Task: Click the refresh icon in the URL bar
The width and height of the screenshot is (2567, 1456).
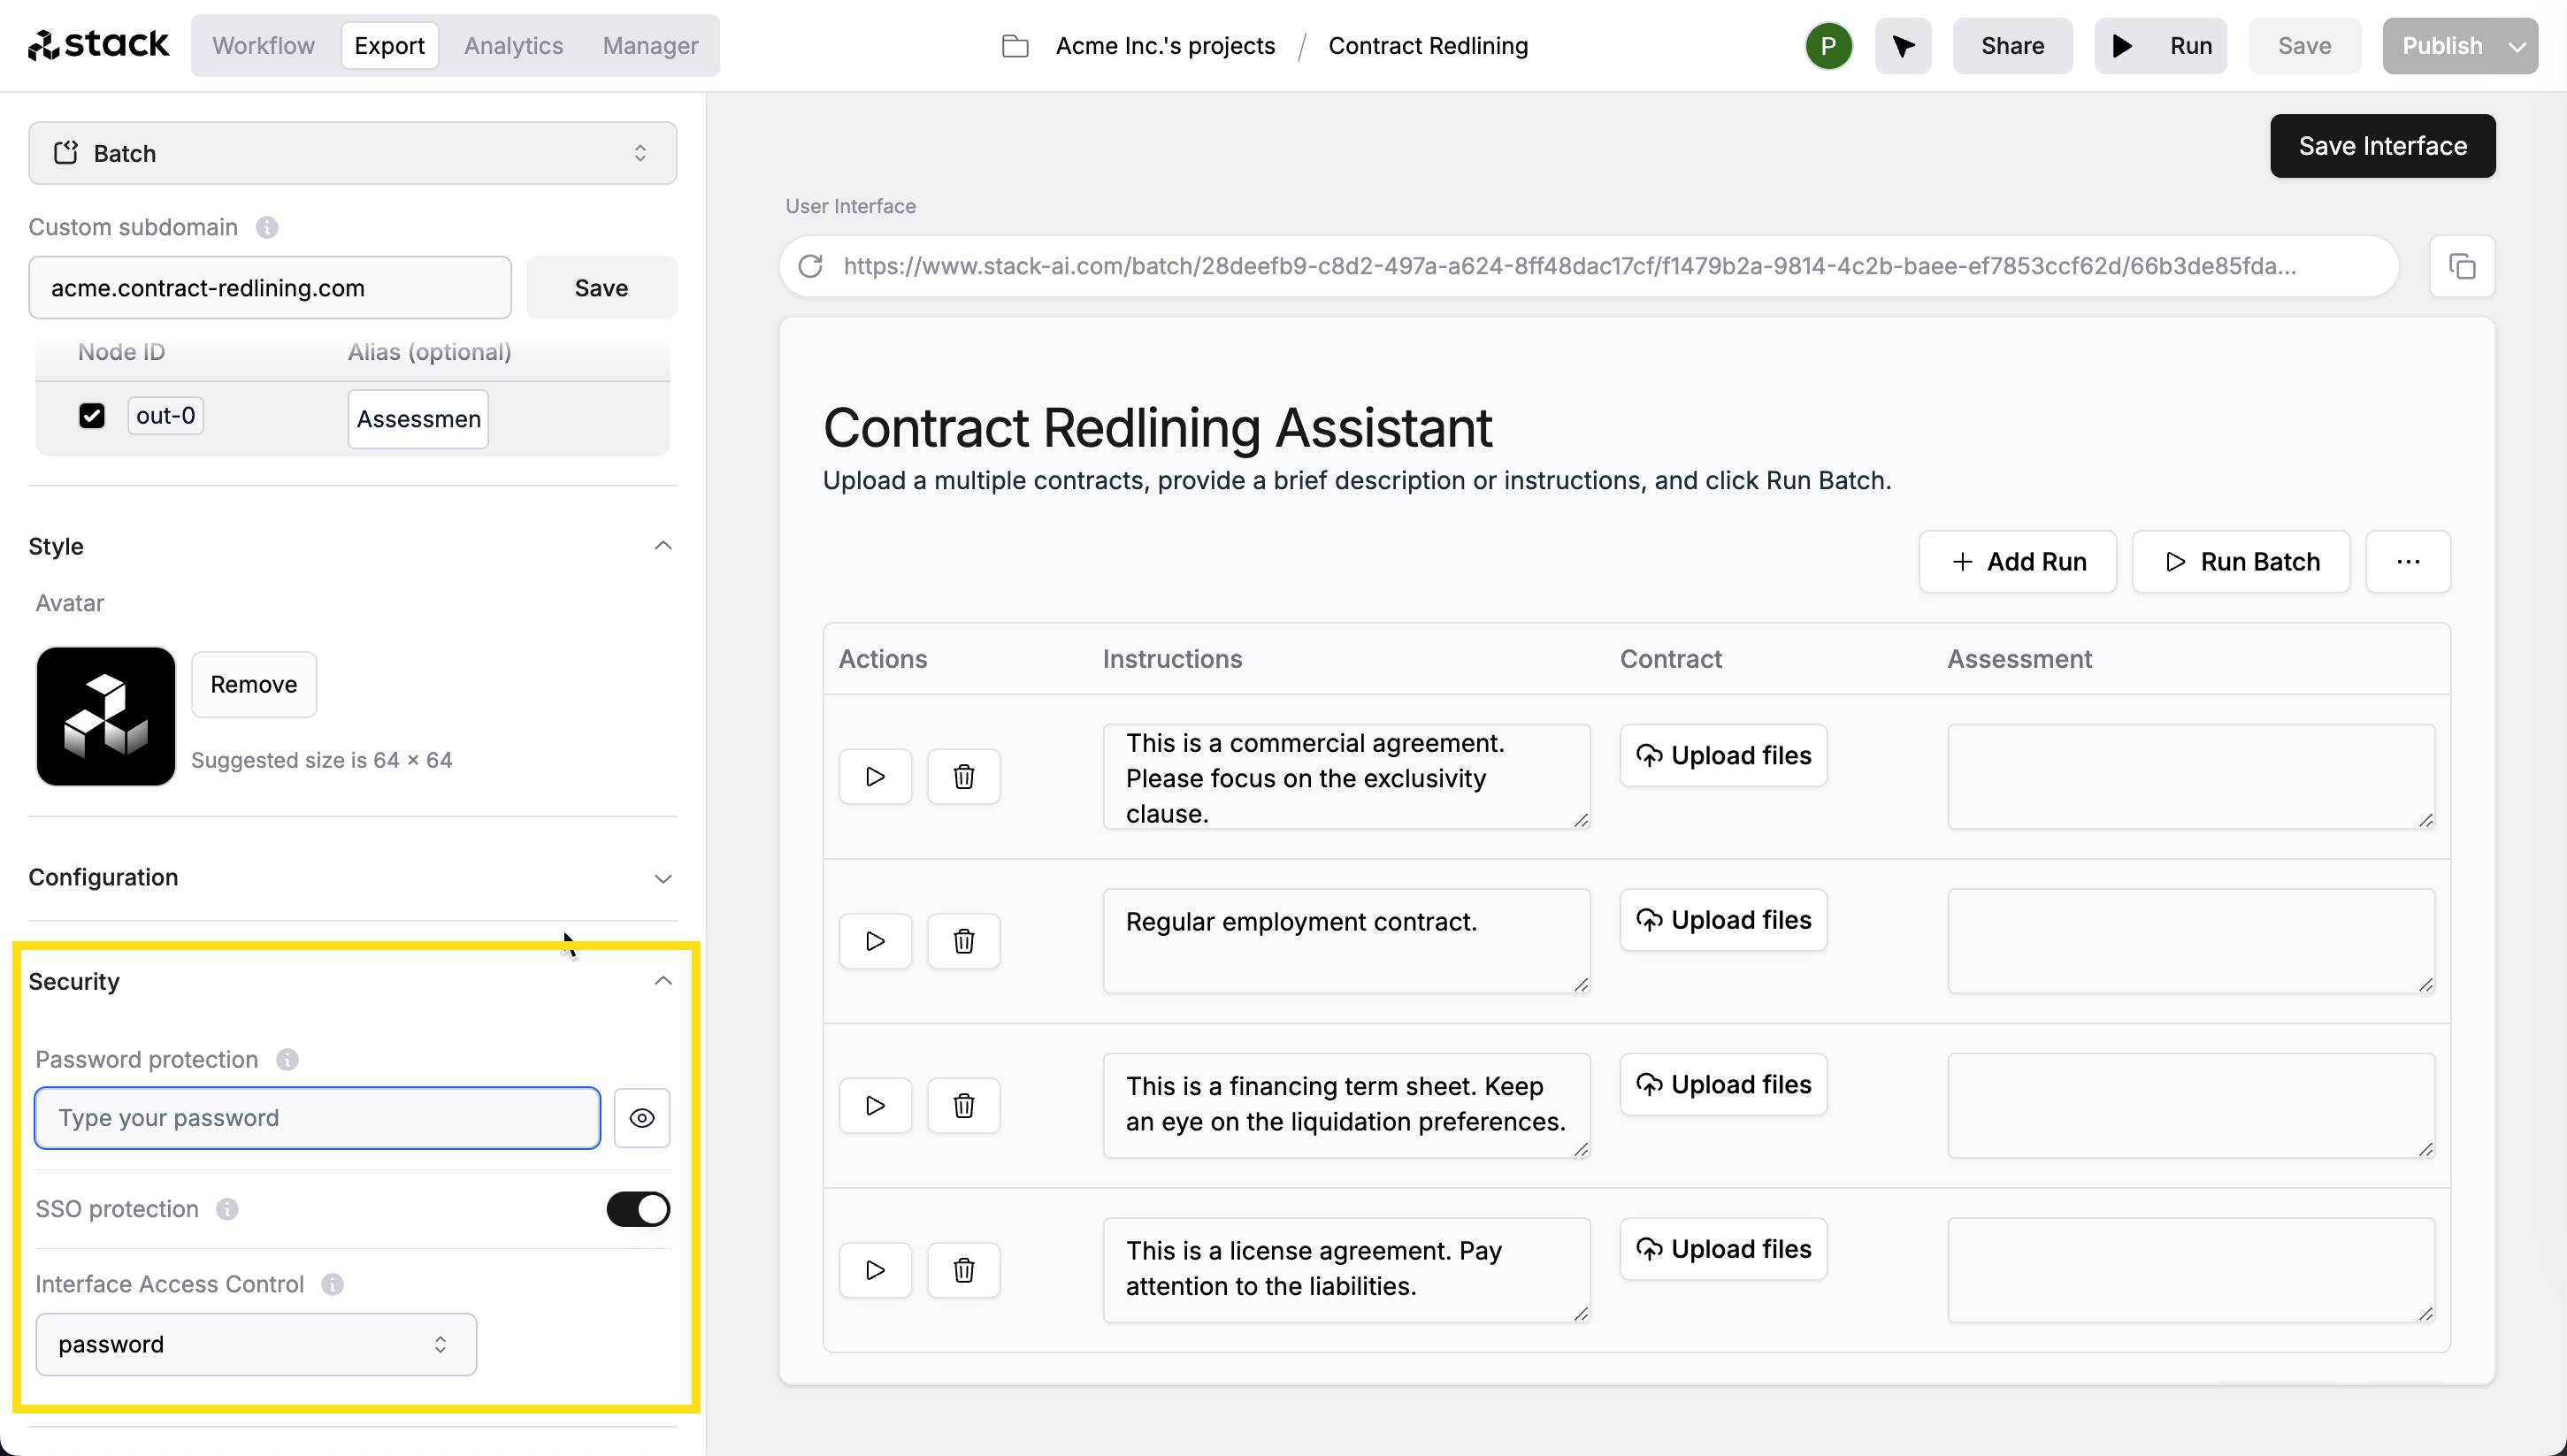Action: pos(809,266)
